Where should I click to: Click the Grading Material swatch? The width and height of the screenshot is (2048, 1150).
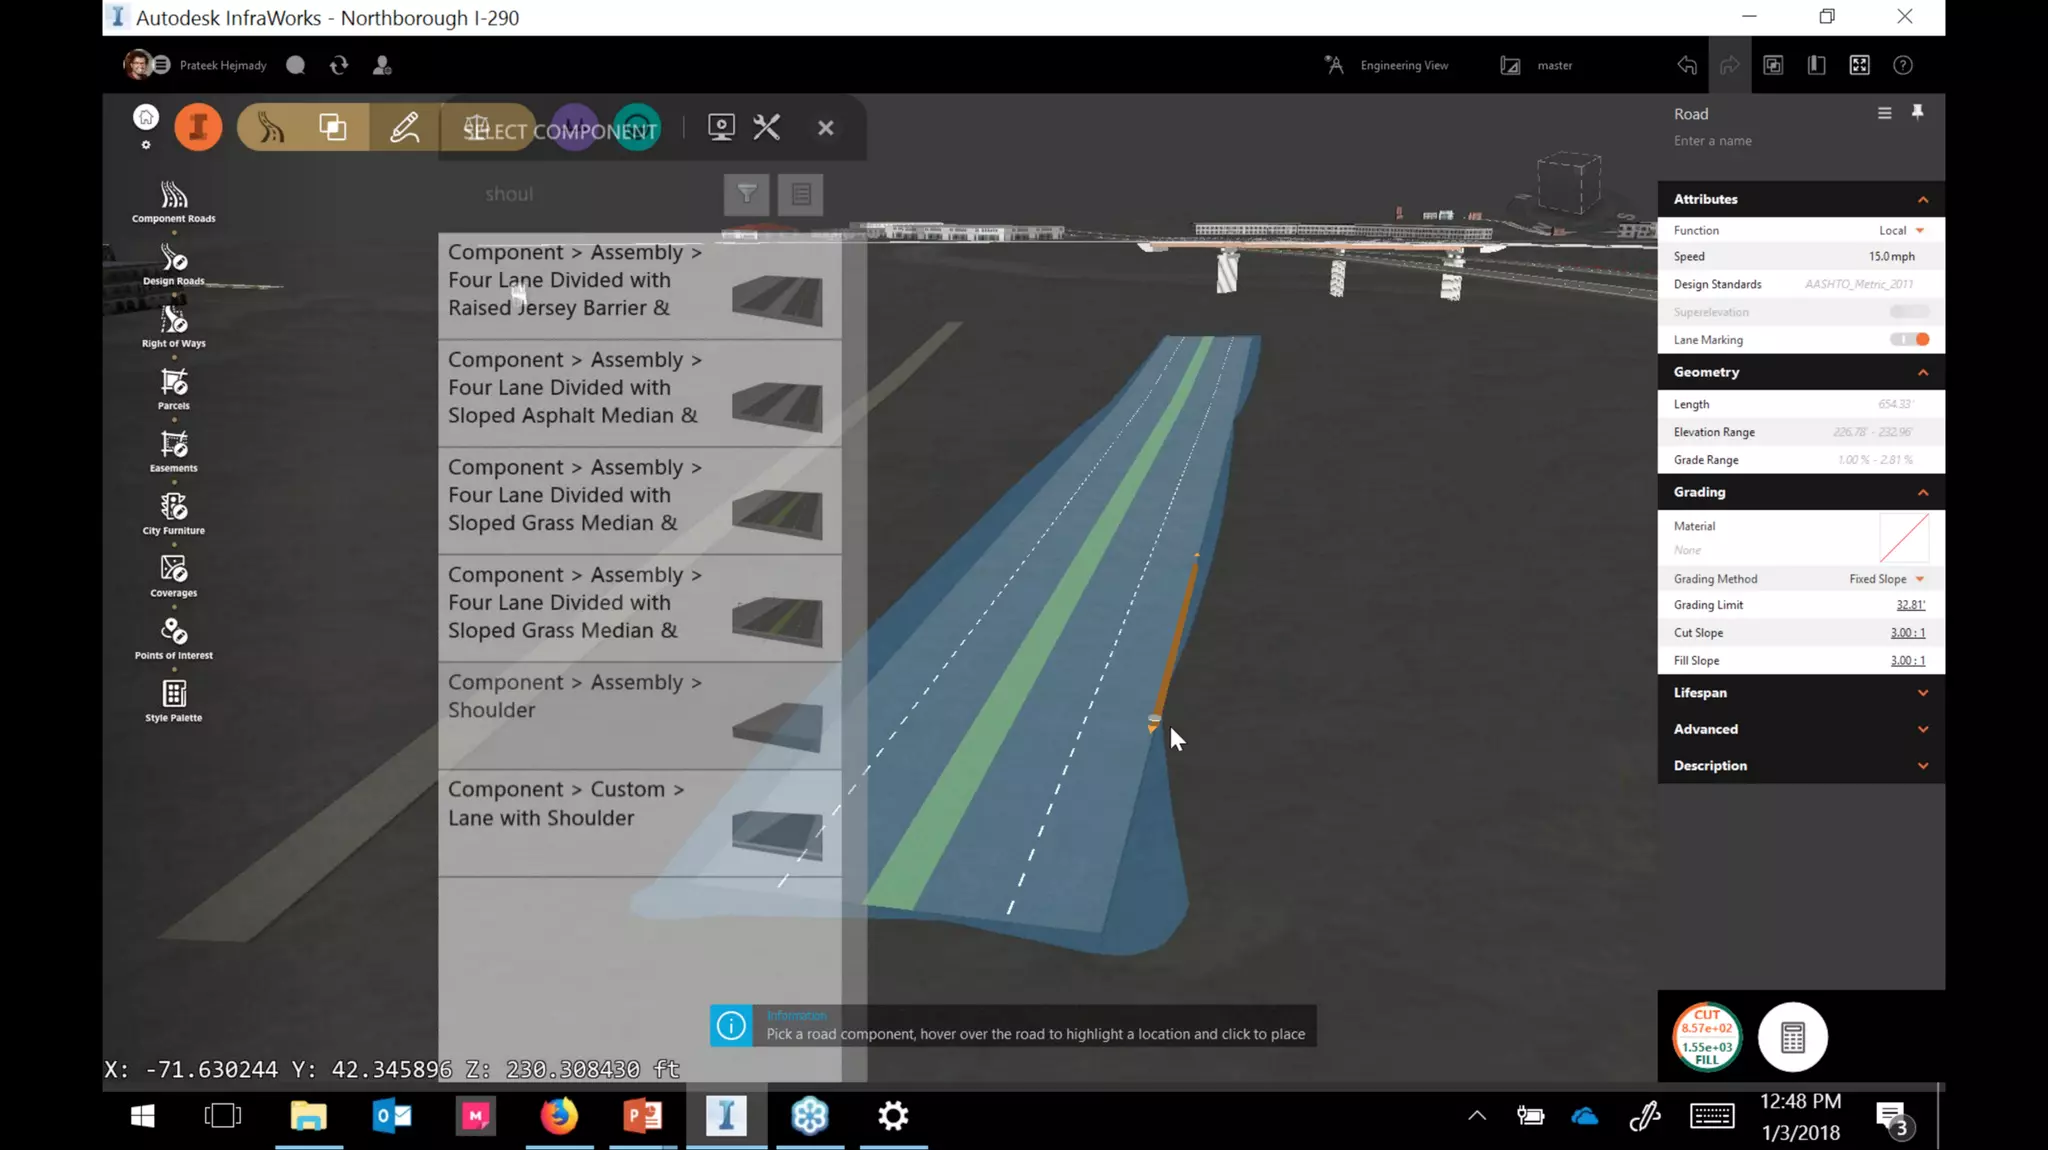[1904, 538]
